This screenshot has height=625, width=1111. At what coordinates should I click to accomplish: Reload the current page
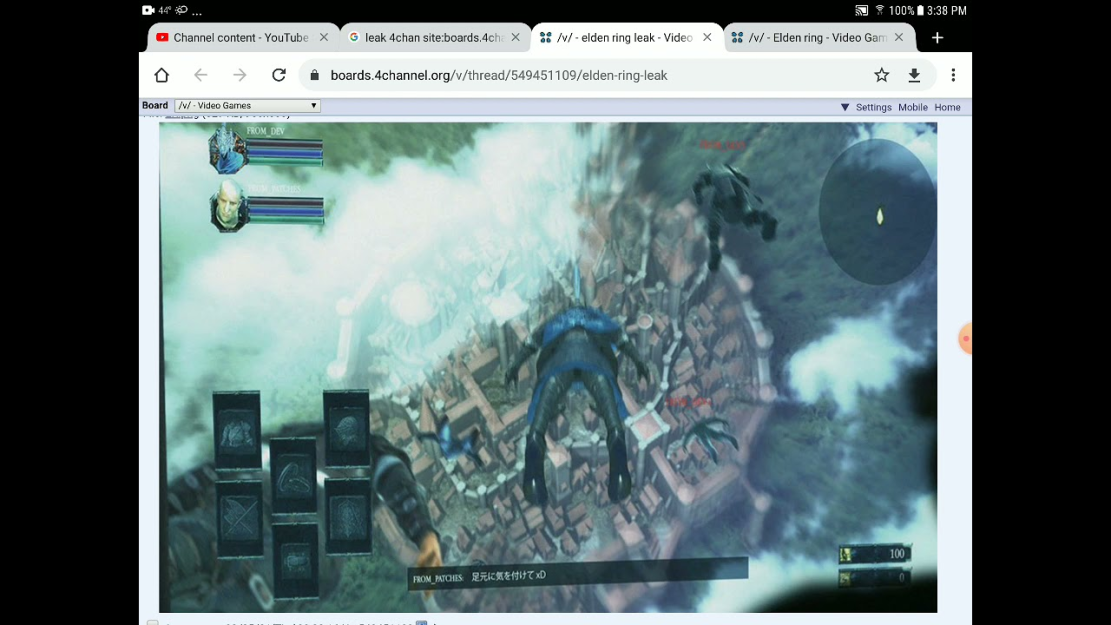278,75
